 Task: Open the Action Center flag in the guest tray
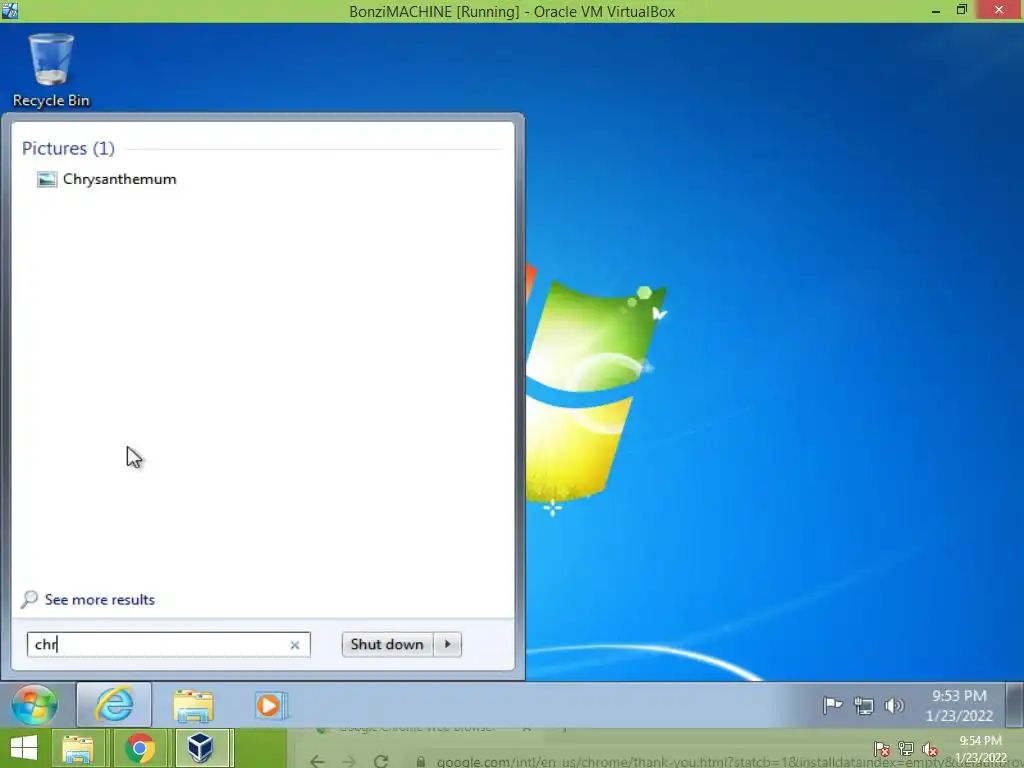[x=833, y=705]
